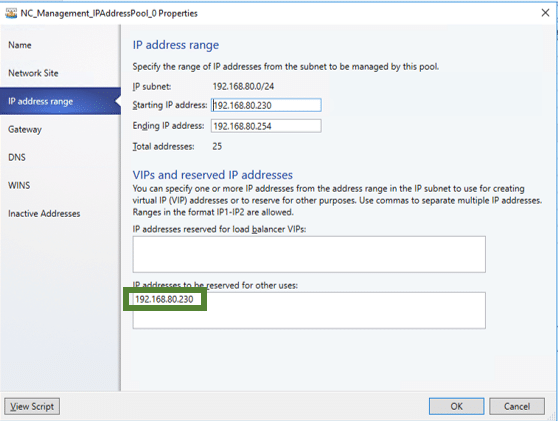
Task: Click the Ending IP address label
Action: (168, 126)
